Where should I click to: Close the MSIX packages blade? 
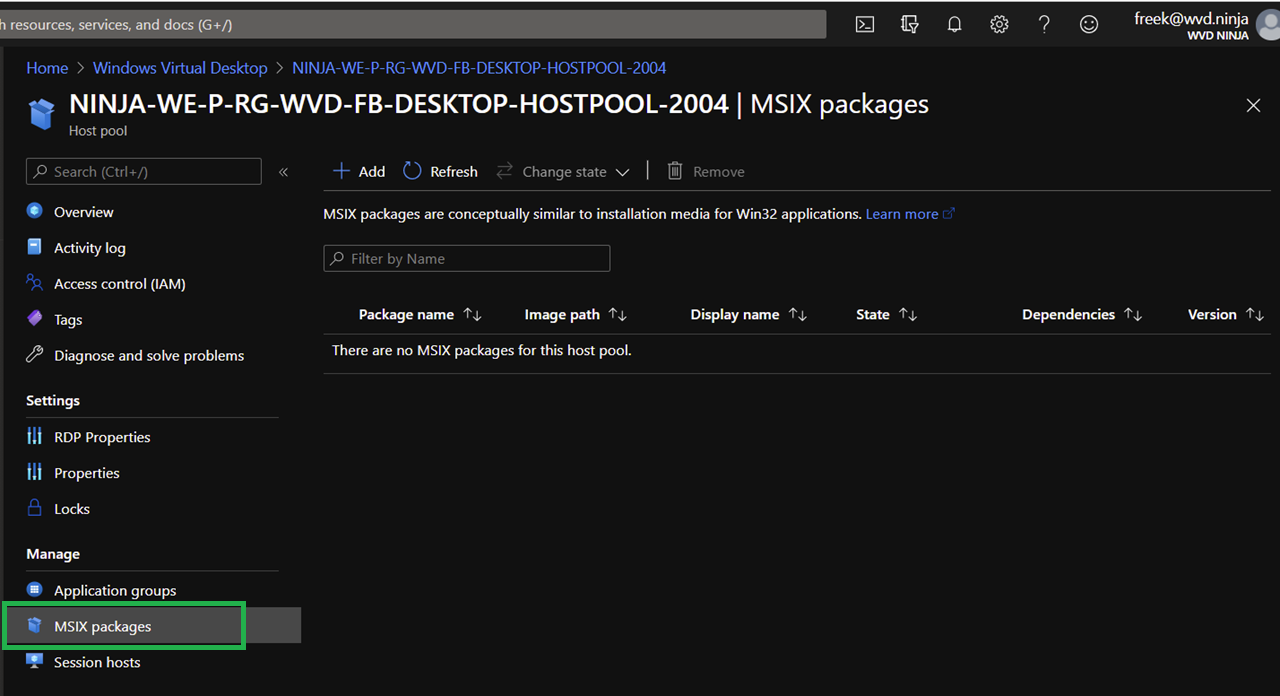pyautogui.click(x=1253, y=105)
